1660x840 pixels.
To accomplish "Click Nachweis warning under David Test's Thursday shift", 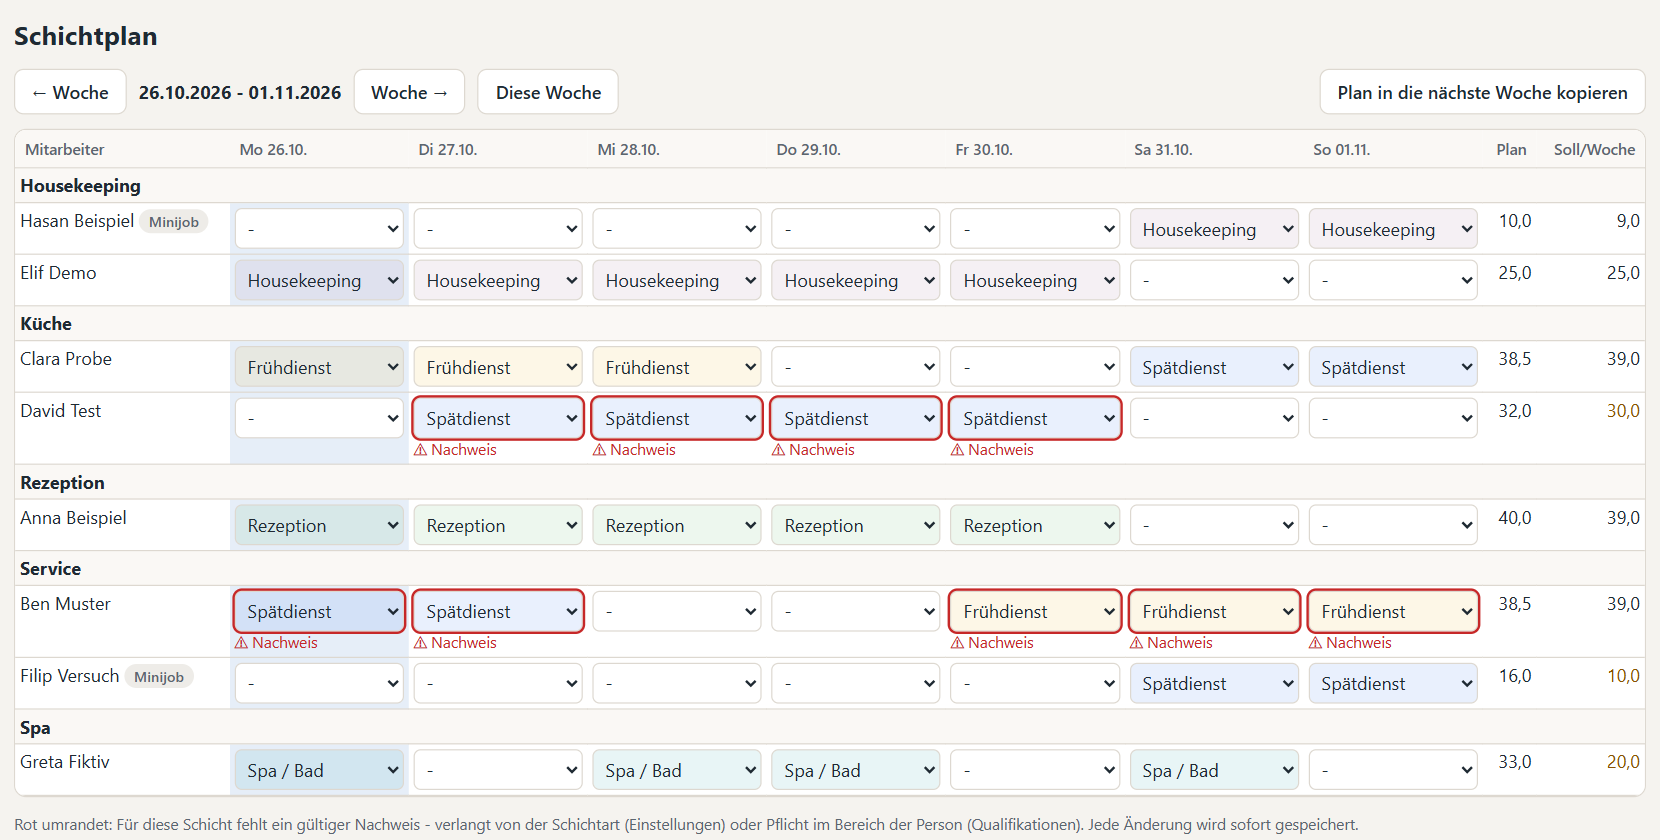I will pos(813,450).
